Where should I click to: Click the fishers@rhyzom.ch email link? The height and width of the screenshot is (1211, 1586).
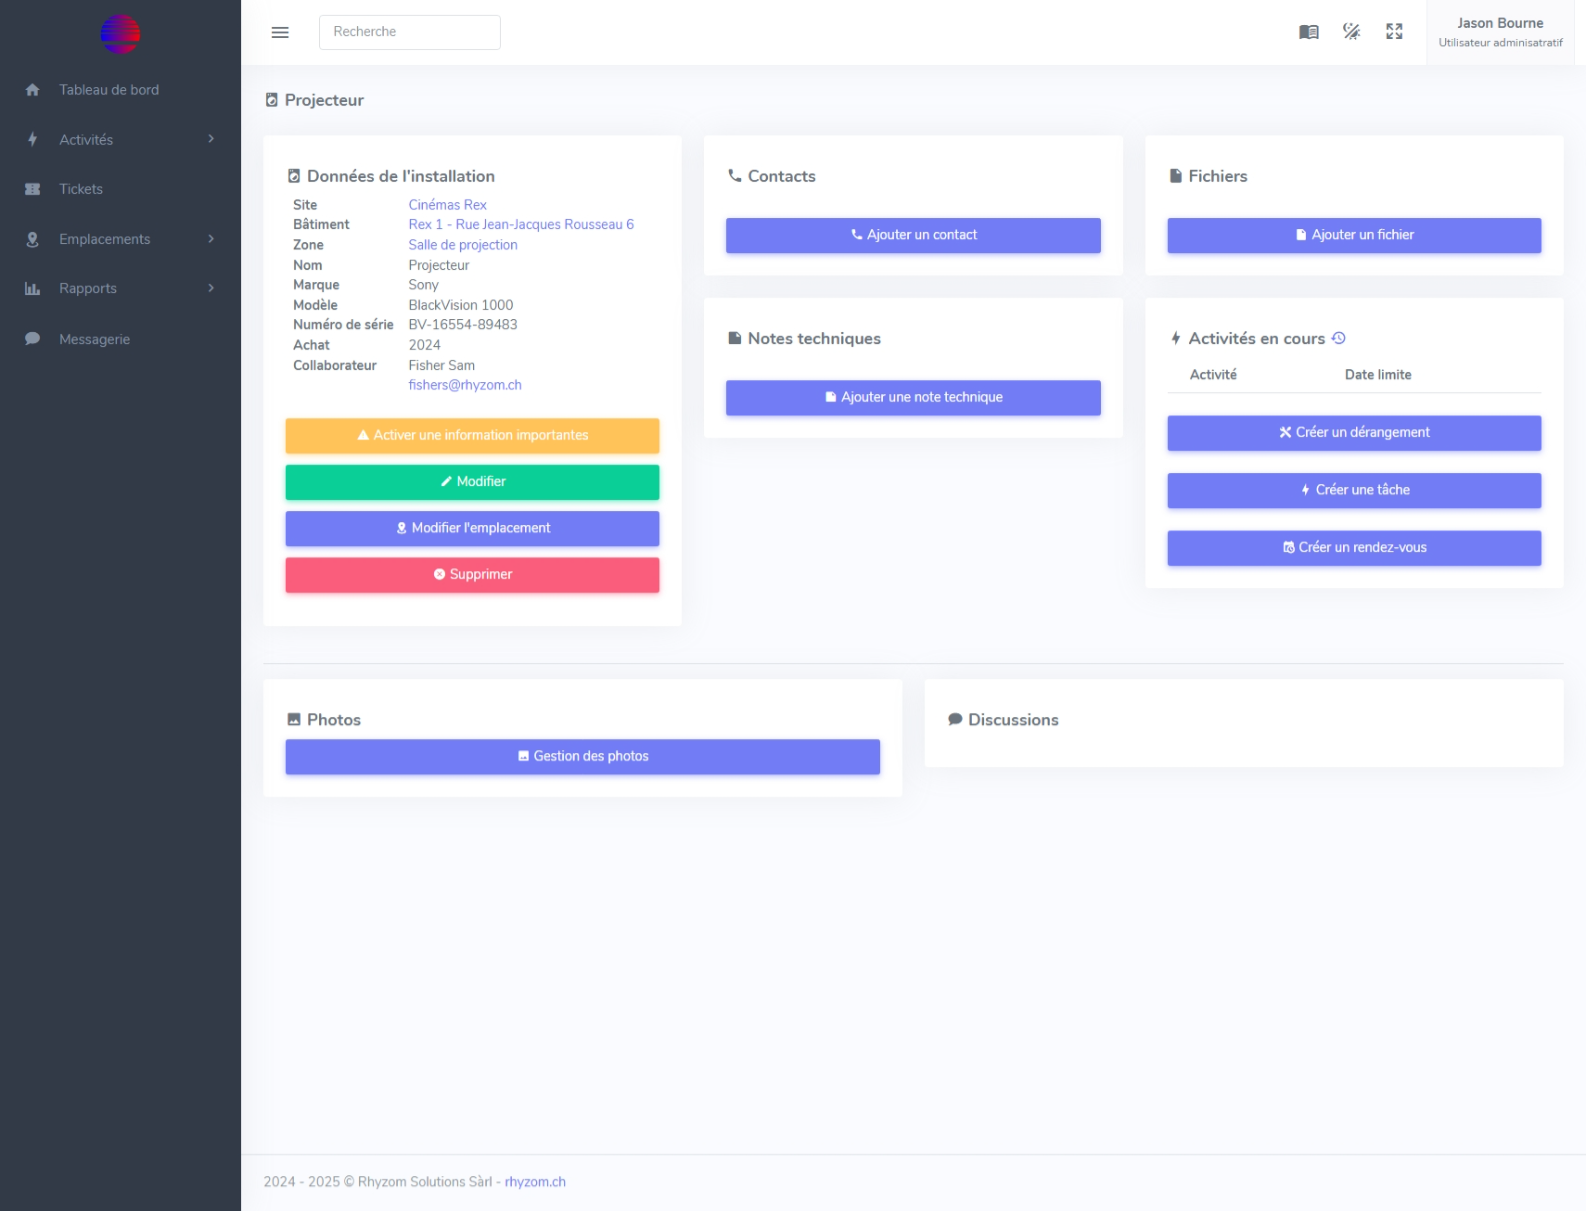(x=465, y=385)
